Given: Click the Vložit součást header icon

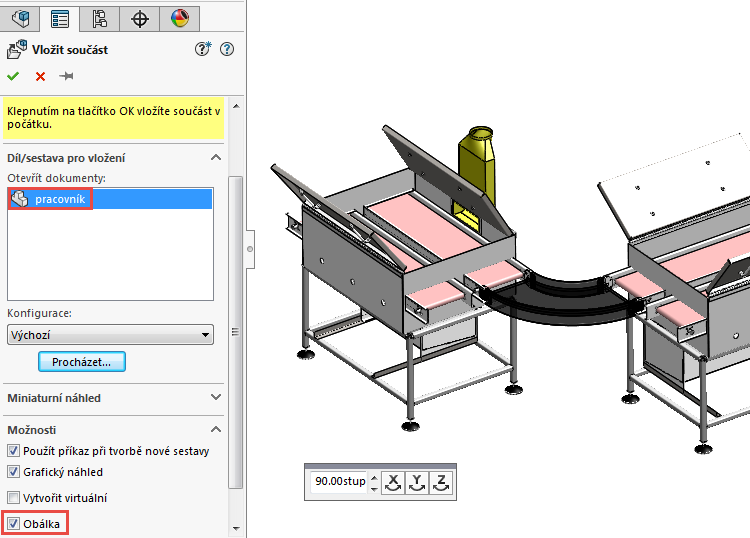Looking at the screenshot, I should point(17,49).
